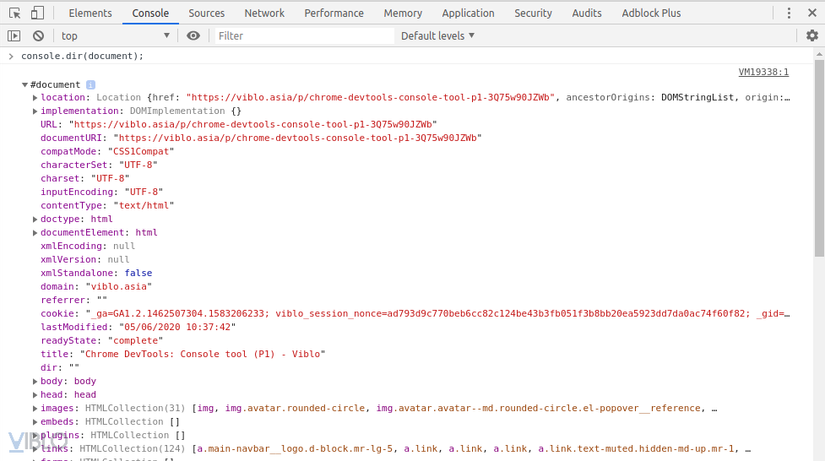Expand the head property
Image resolution: width=825 pixels, height=461 pixels.
point(35,395)
